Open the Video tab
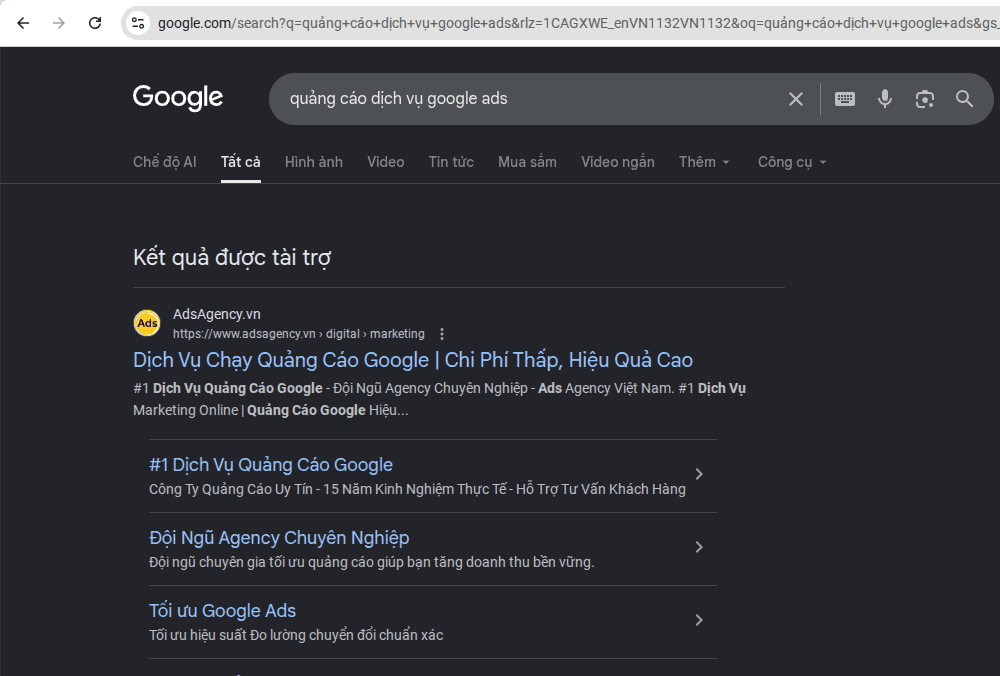The height and width of the screenshot is (676, 1000). point(385,162)
